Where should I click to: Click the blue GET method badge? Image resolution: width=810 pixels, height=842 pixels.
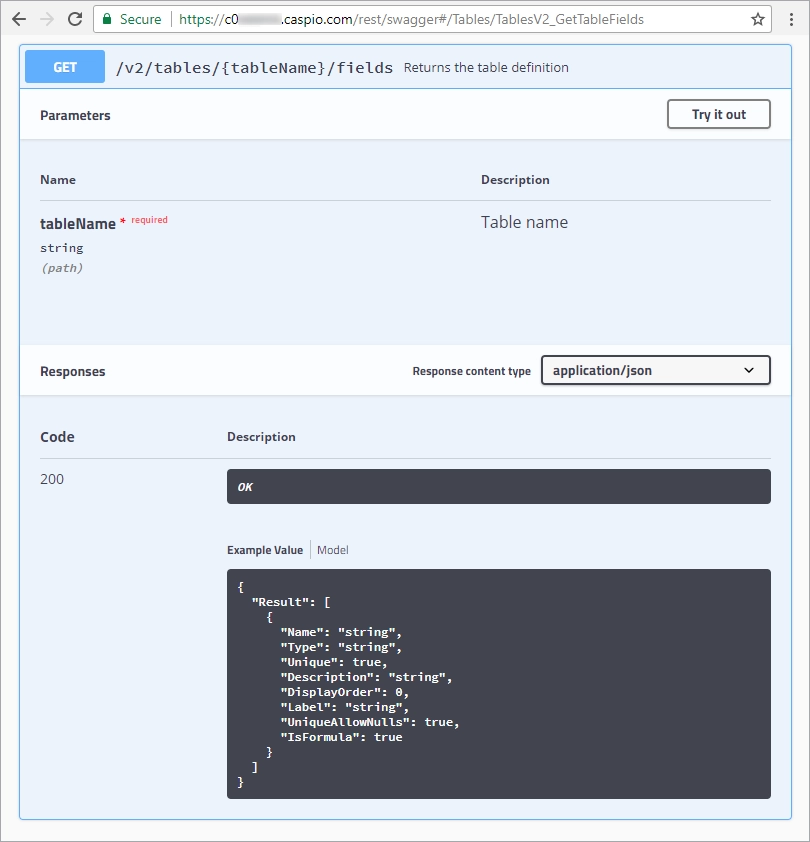click(65, 67)
